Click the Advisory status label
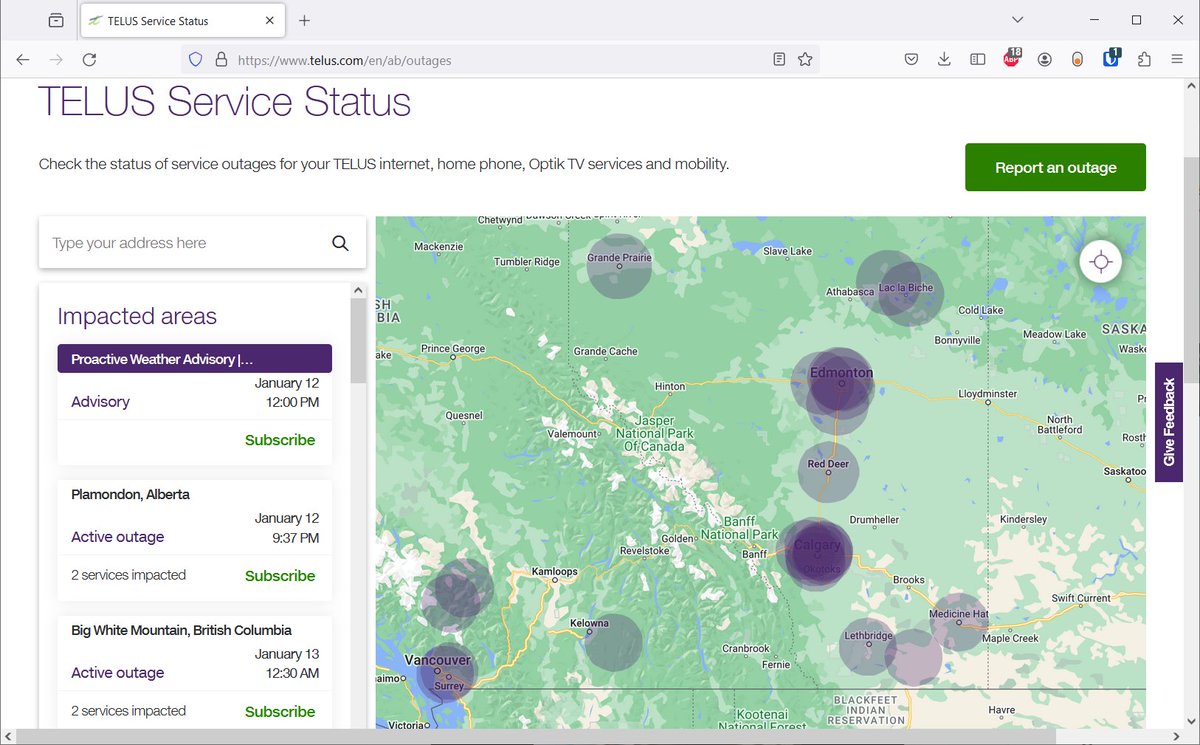This screenshot has width=1200, height=745. click(x=100, y=402)
